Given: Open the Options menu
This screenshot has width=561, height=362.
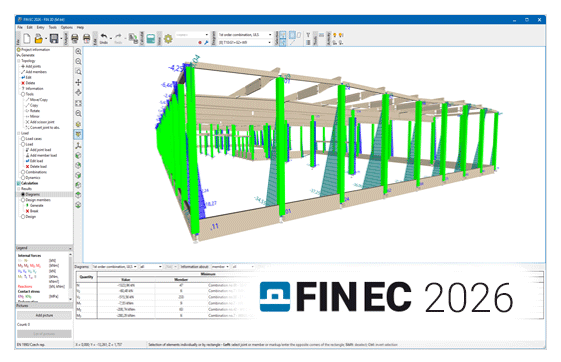Looking at the screenshot, I should (x=67, y=27).
